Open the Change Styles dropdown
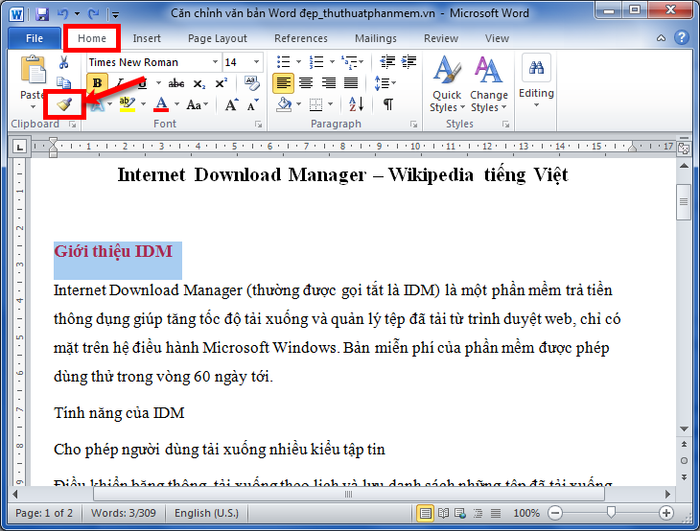The width and height of the screenshot is (700, 531). [x=489, y=84]
